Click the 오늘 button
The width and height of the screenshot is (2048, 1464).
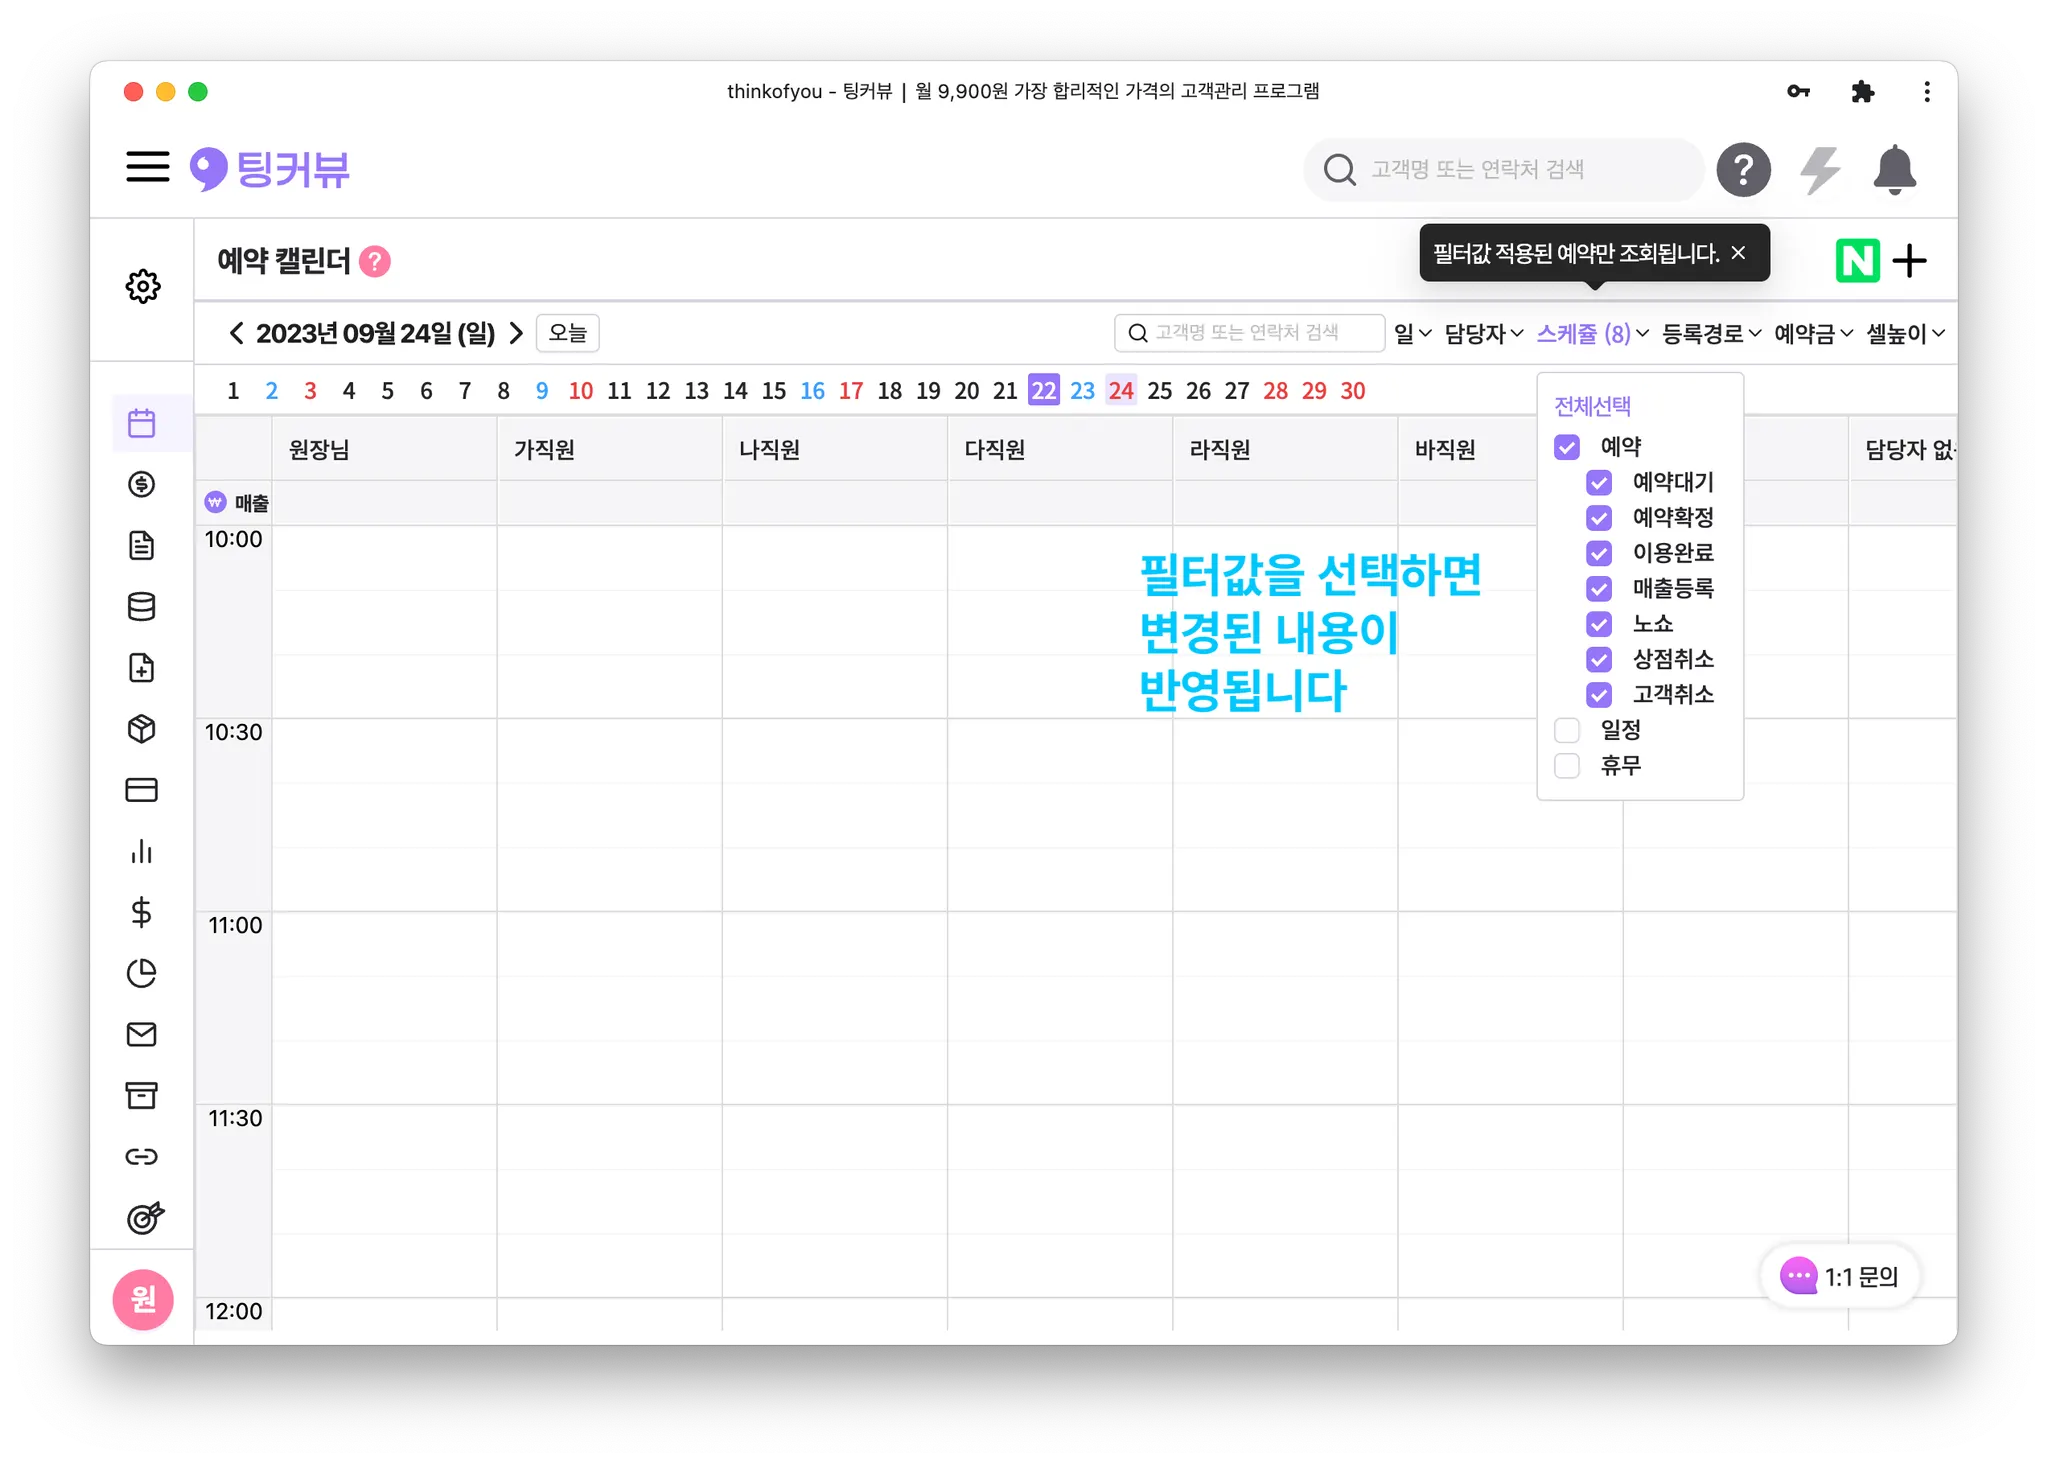(567, 333)
